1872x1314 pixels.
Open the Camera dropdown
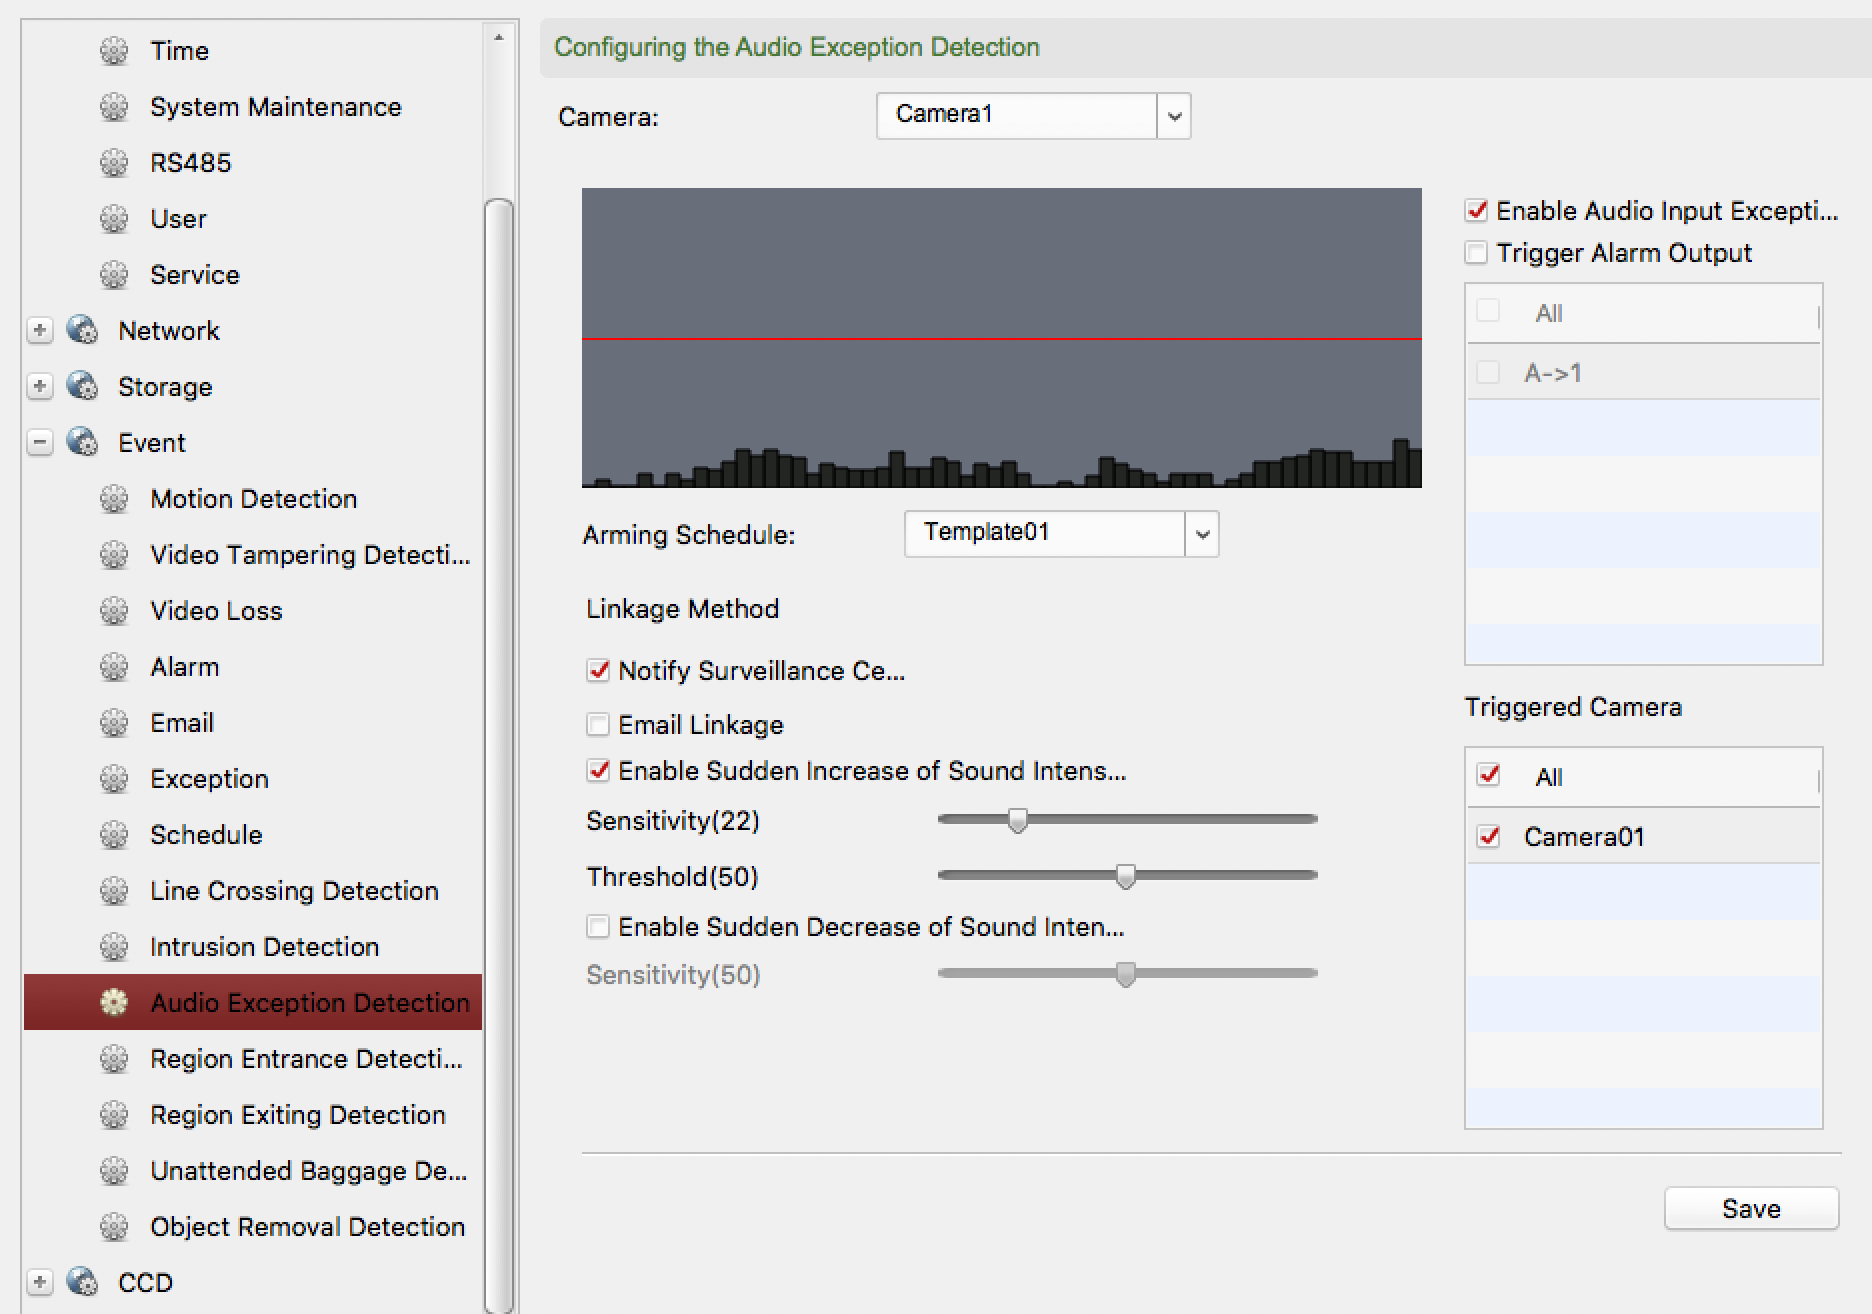click(1173, 115)
